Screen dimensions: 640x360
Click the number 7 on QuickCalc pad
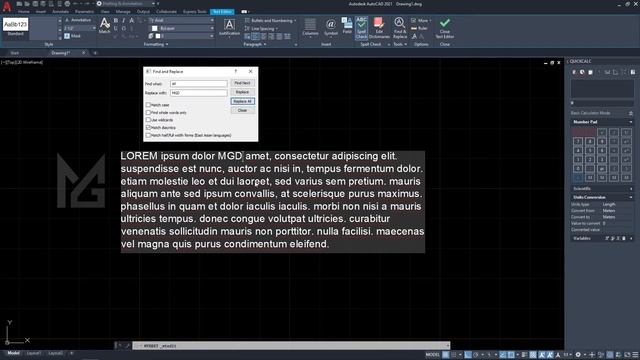point(578,142)
